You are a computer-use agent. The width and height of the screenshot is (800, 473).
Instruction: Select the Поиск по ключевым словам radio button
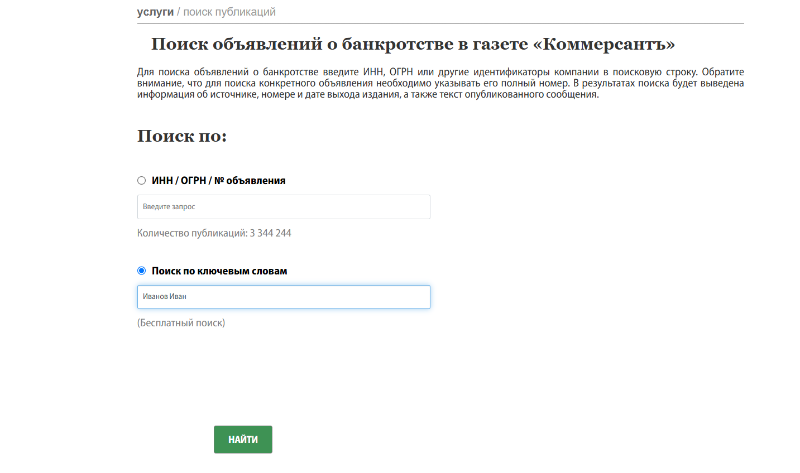(141, 271)
